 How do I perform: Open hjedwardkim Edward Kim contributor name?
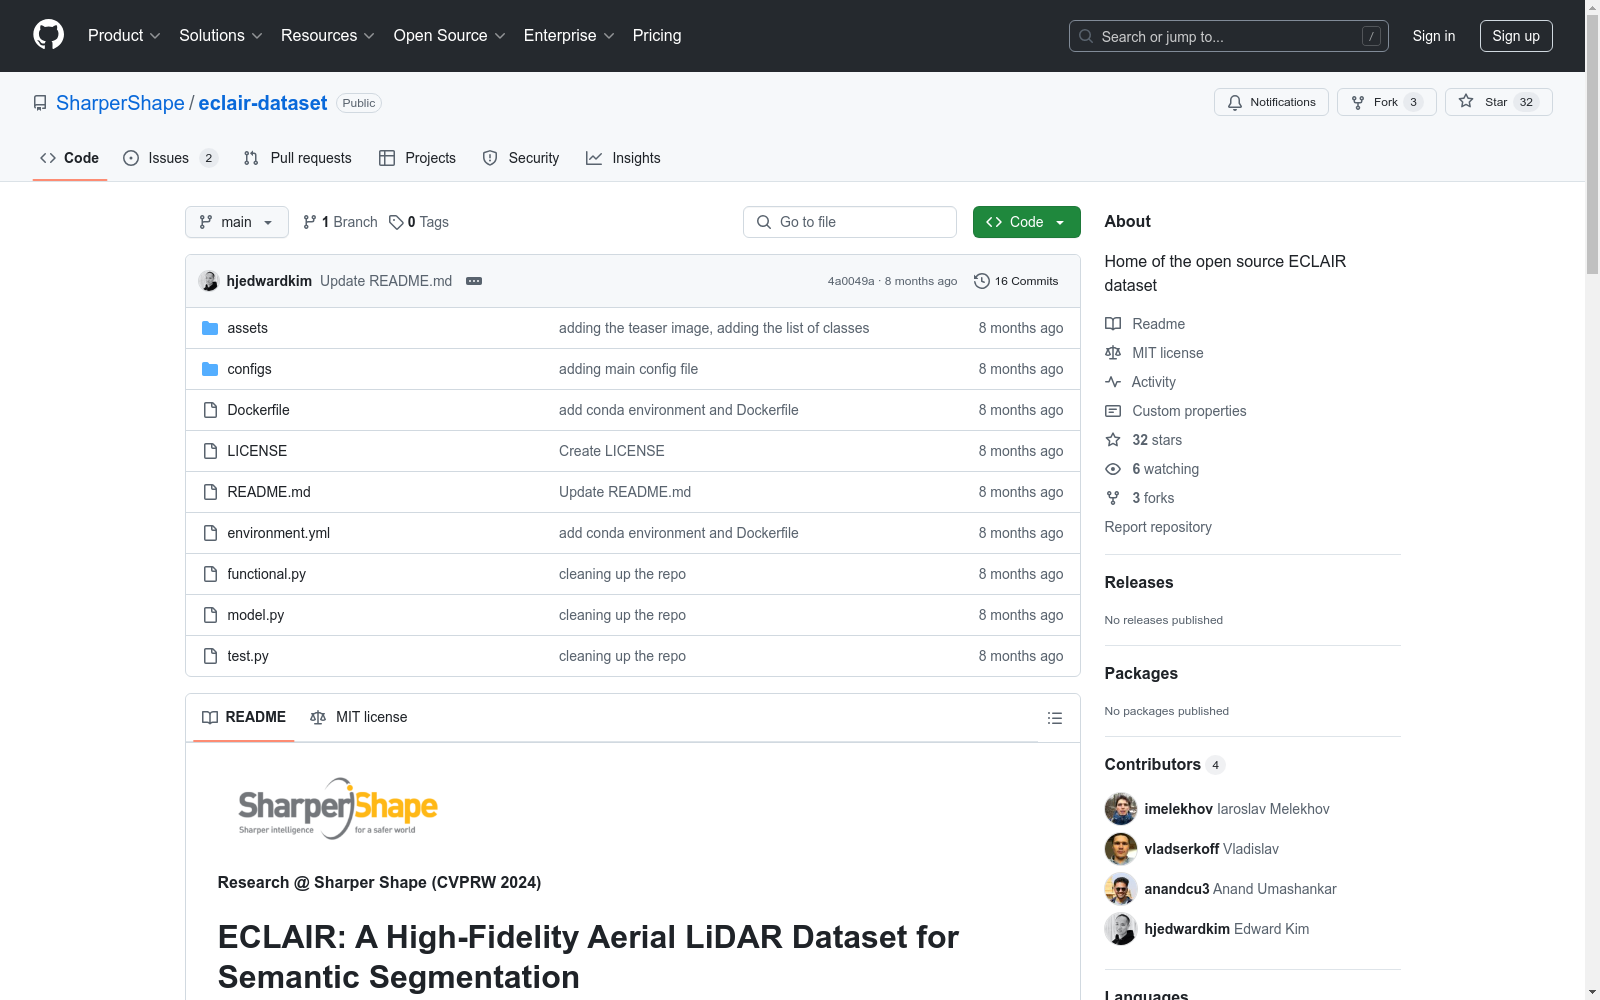tap(1227, 929)
